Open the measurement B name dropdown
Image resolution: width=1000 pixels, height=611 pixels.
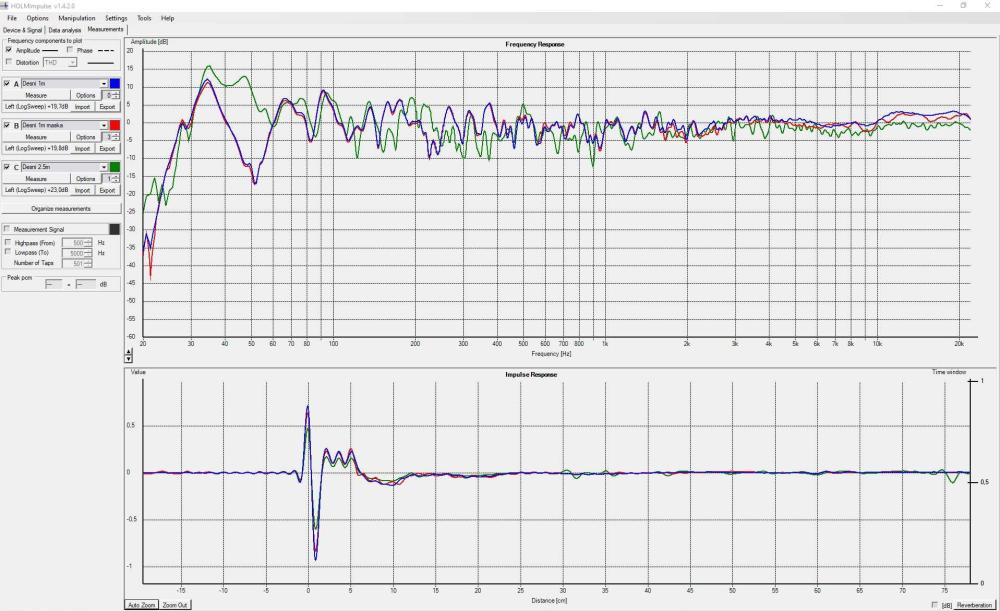(103, 125)
